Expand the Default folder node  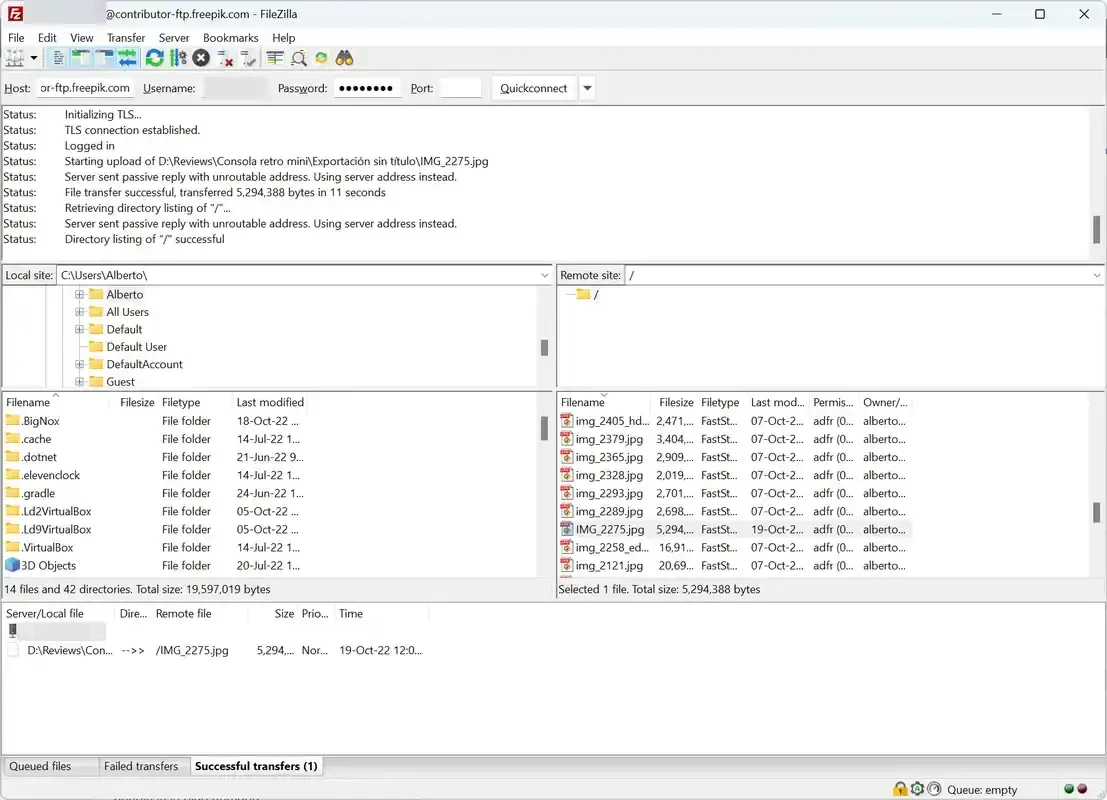pyautogui.click(x=80, y=330)
